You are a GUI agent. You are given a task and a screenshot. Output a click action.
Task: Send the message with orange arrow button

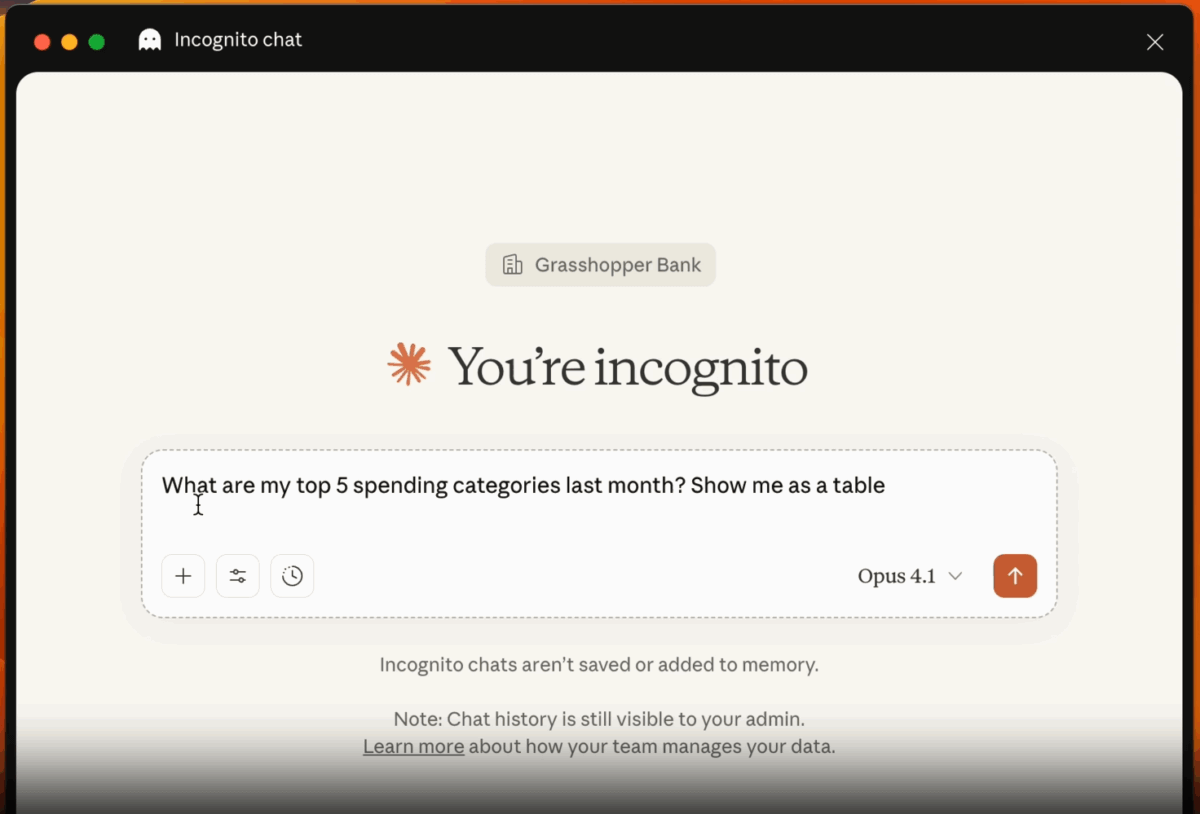coord(1015,576)
